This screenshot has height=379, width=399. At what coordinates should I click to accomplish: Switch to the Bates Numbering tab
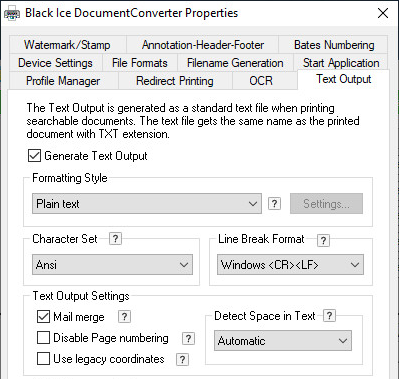pyautogui.click(x=334, y=45)
